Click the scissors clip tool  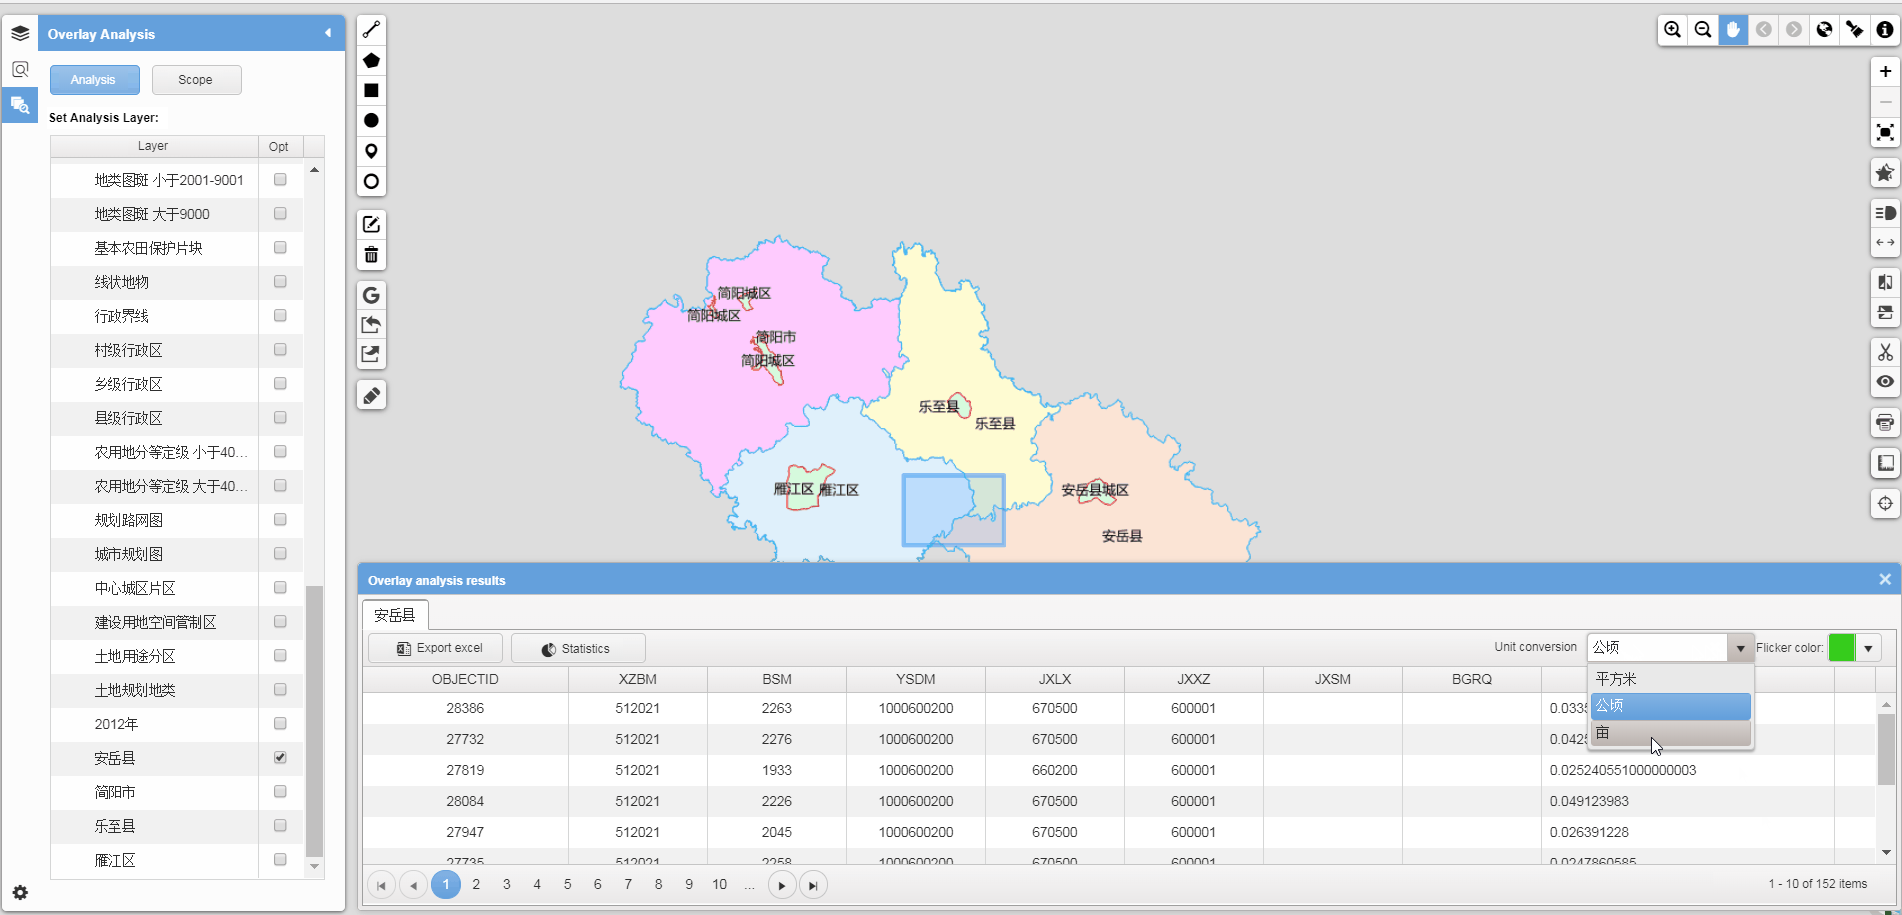coord(1885,352)
